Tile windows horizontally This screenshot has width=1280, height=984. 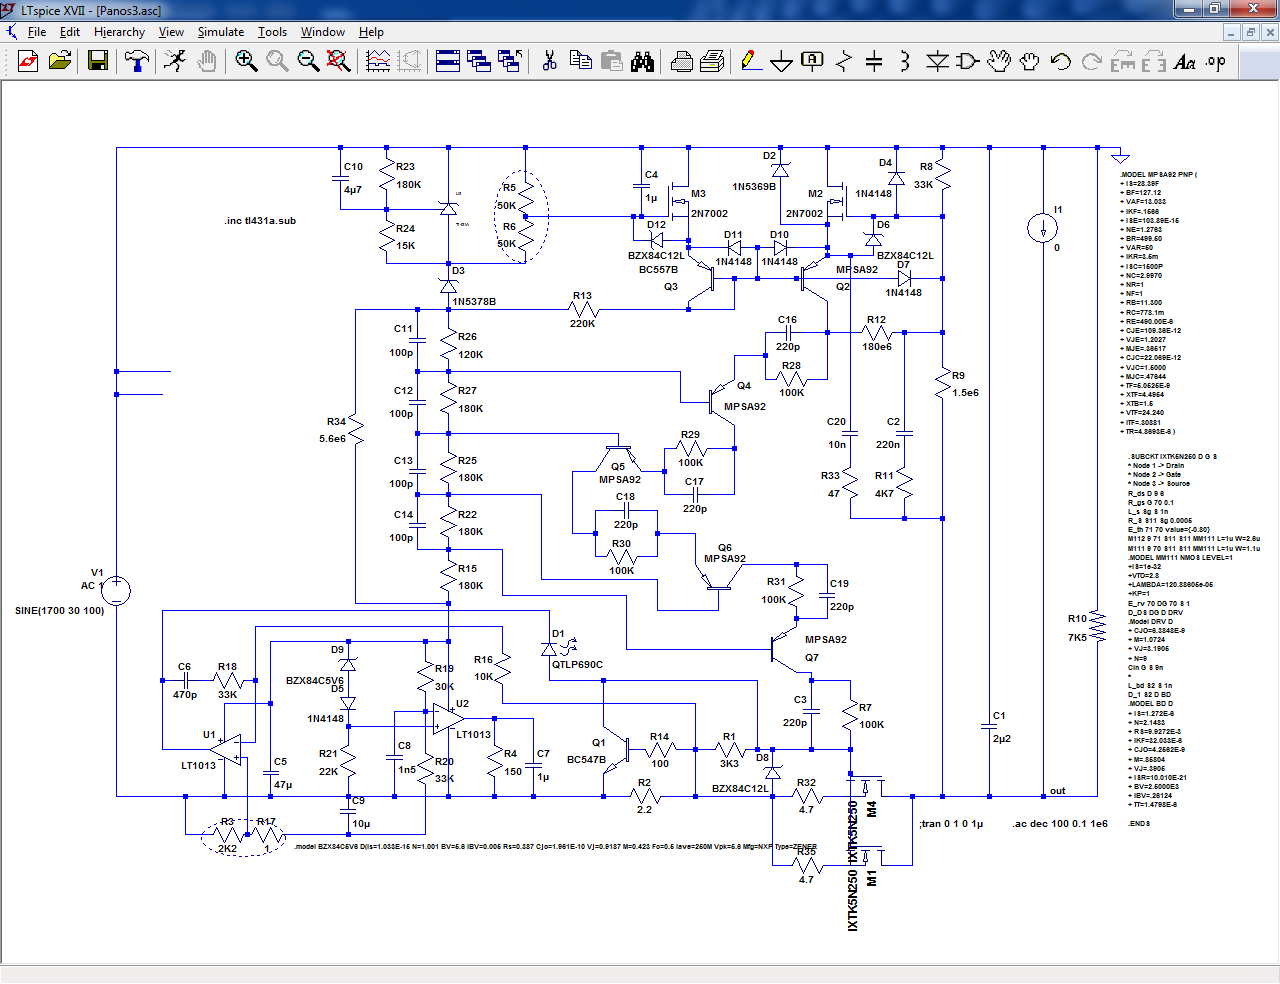[x=448, y=62]
